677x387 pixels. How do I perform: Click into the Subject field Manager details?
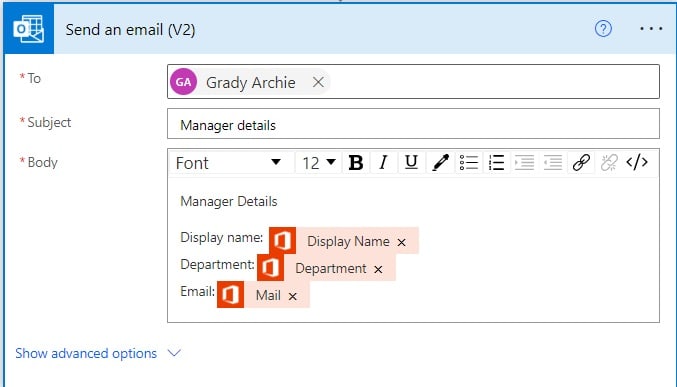click(413, 124)
